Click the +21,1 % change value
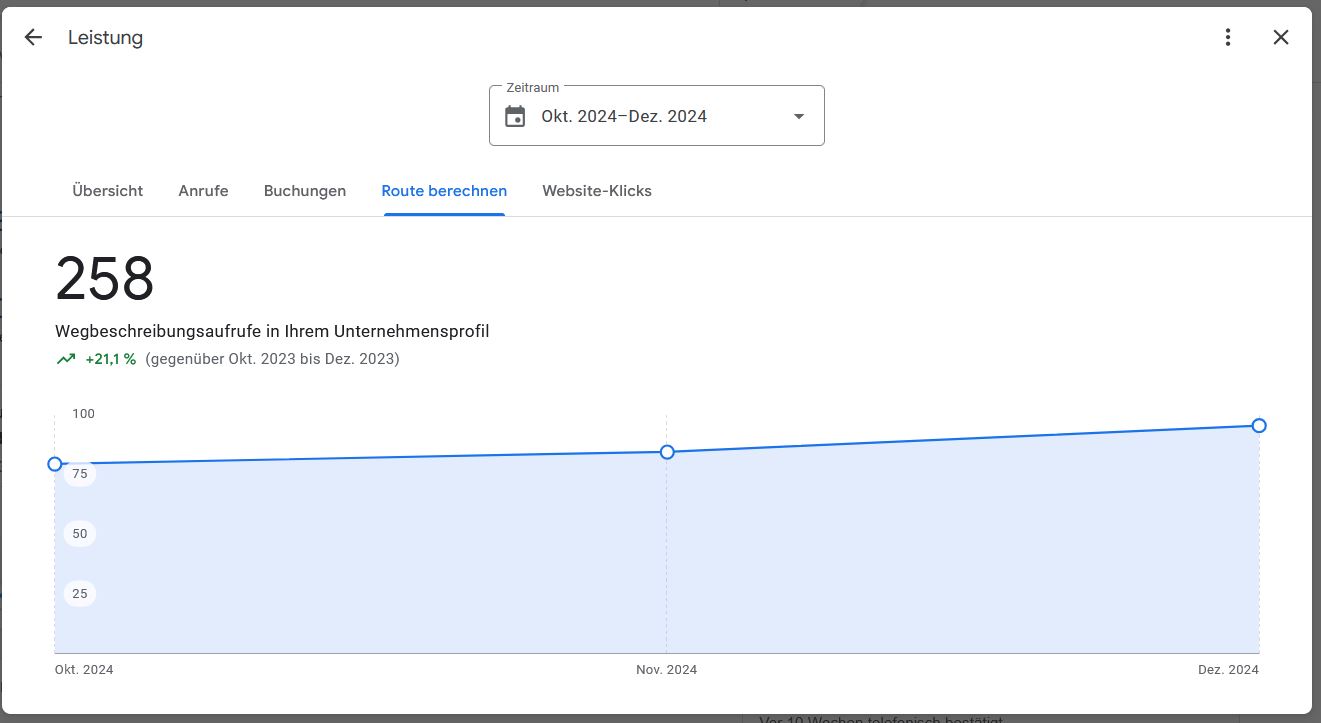The image size is (1321, 723). click(x=111, y=359)
